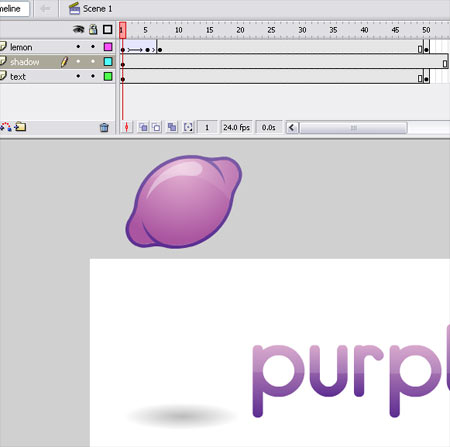Select first keyframe of text layer

click(123, 79)
